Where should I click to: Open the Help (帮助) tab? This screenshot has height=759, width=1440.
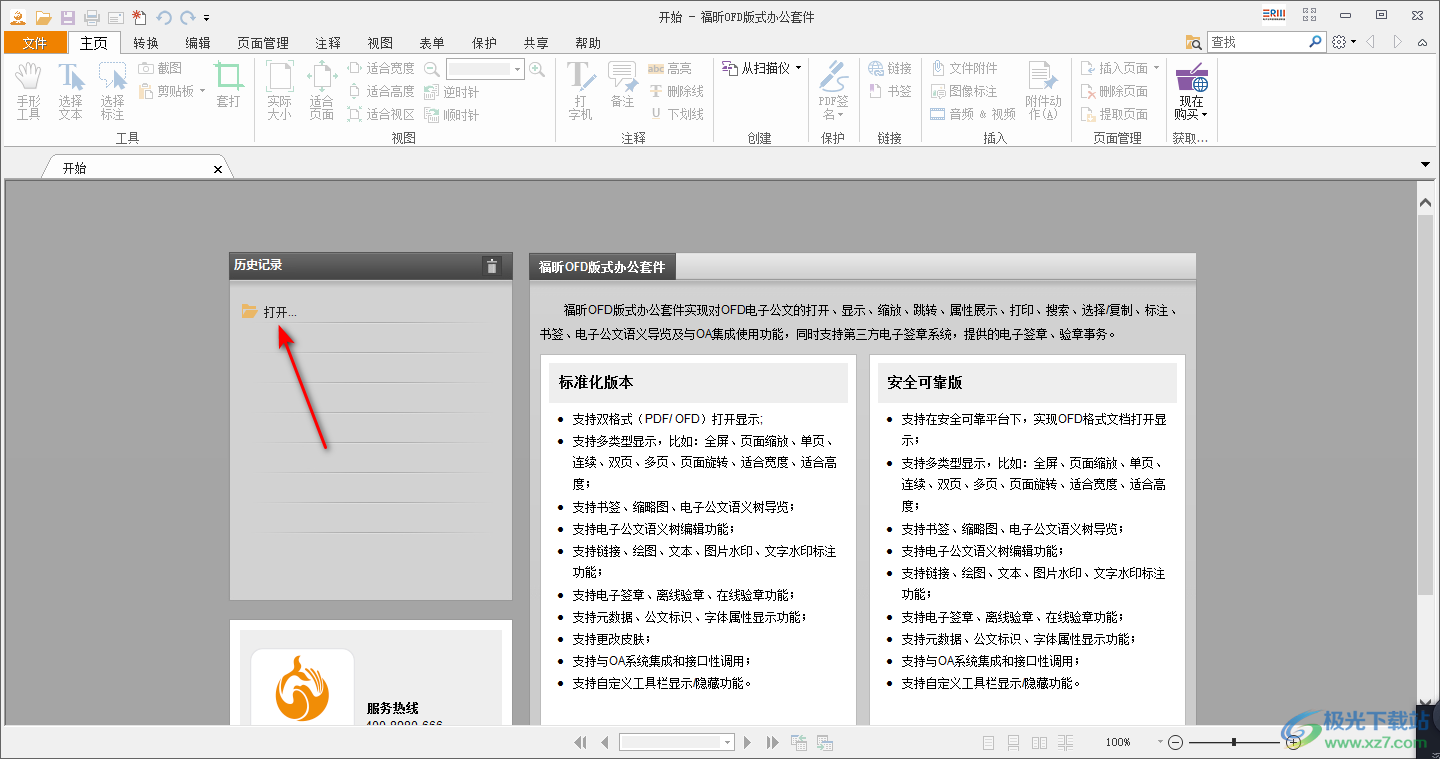(588, 43)
